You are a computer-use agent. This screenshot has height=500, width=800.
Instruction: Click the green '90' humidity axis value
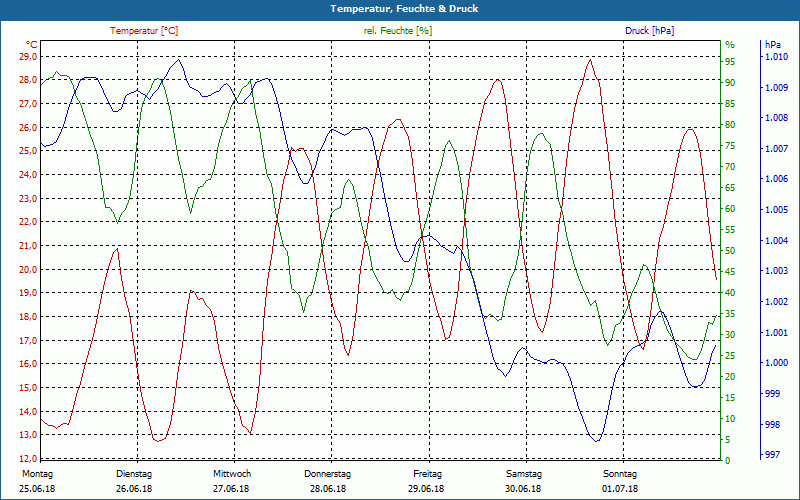coord(730,83)
